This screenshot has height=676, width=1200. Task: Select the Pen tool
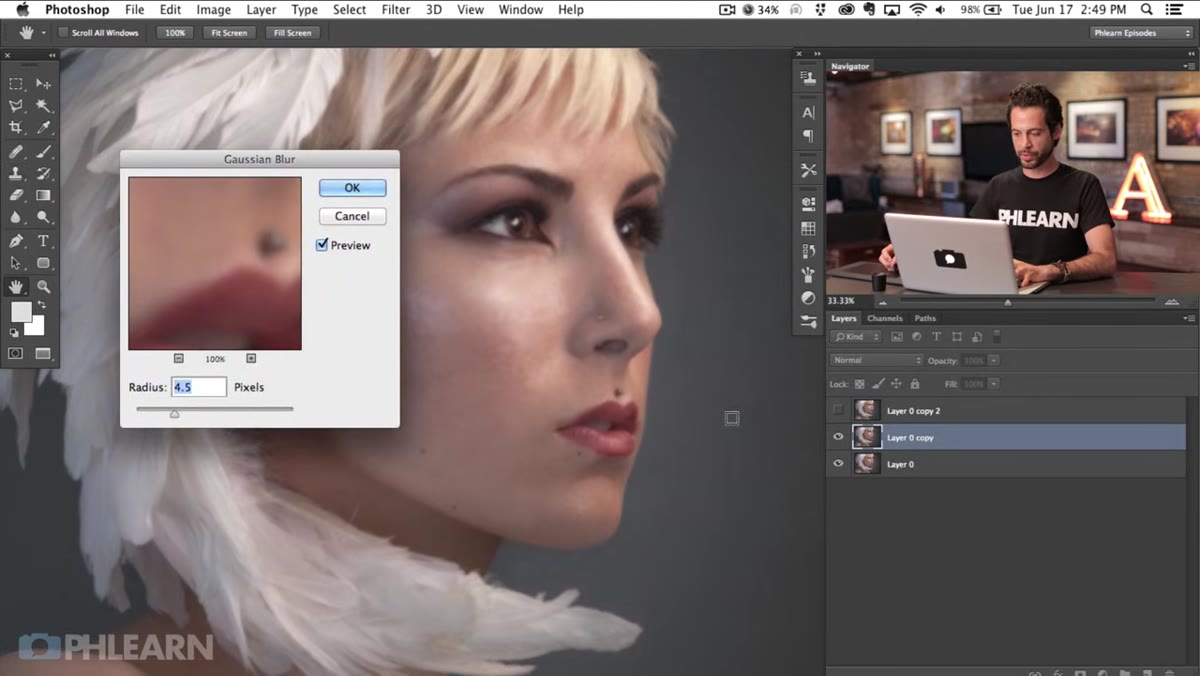tap(16, 241)
